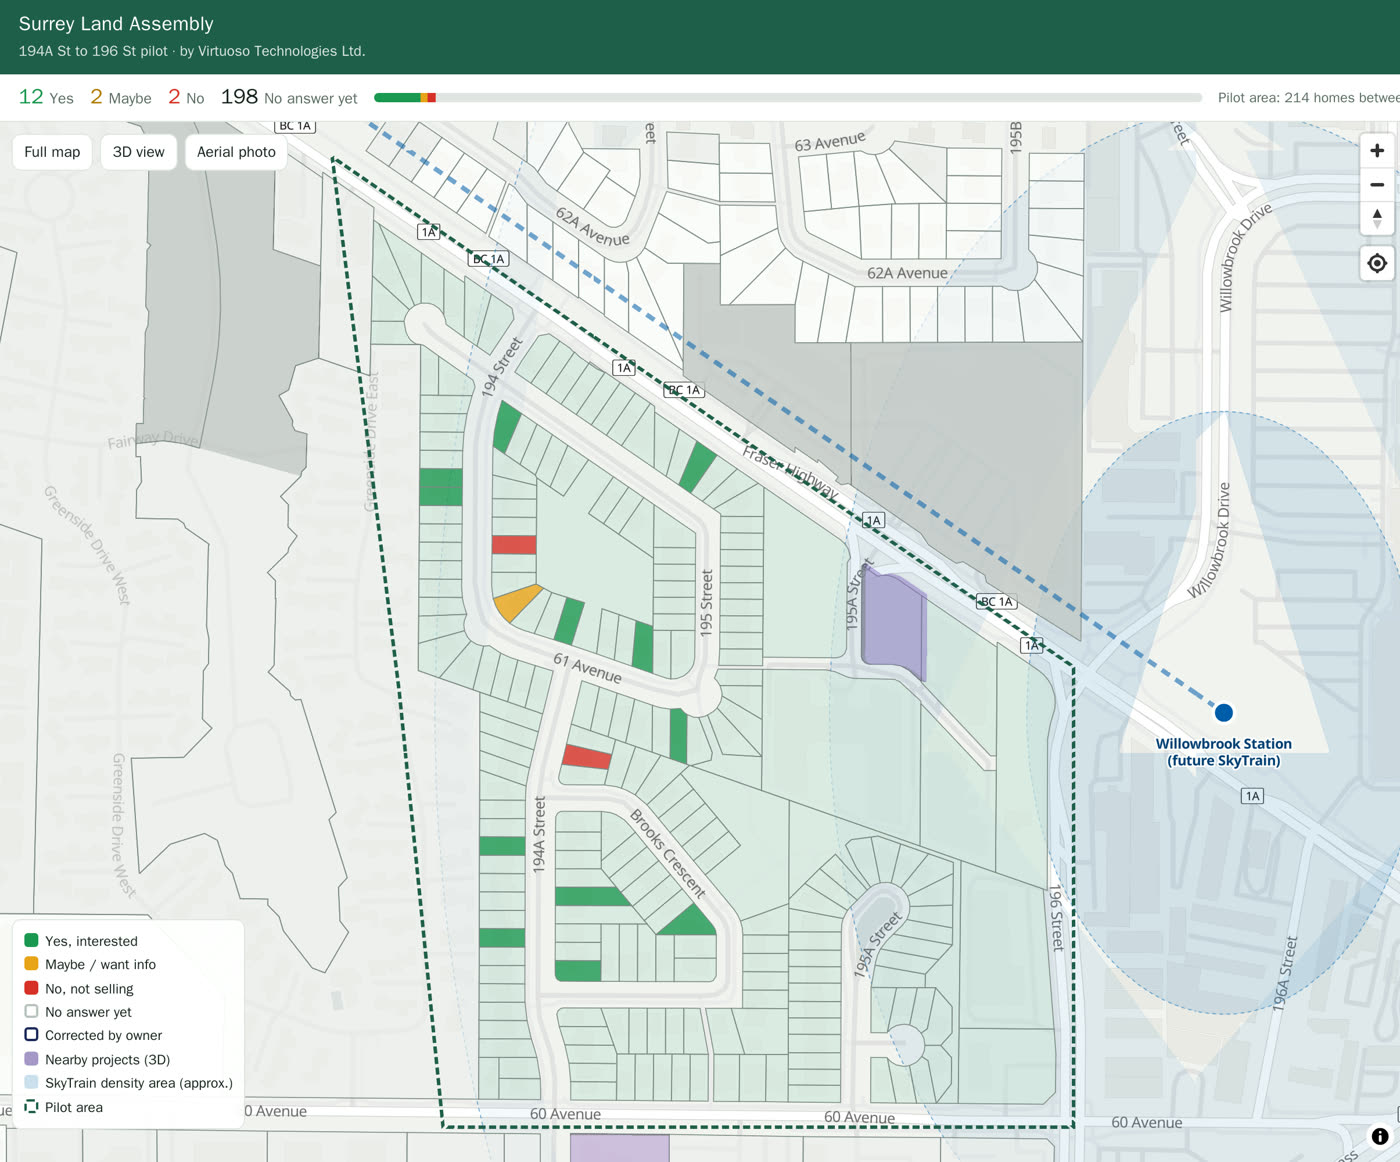Click orange legend swatch for Maybe
Image resolution: width=1400 pixels, height=1162 pixels.
[31, 964]
